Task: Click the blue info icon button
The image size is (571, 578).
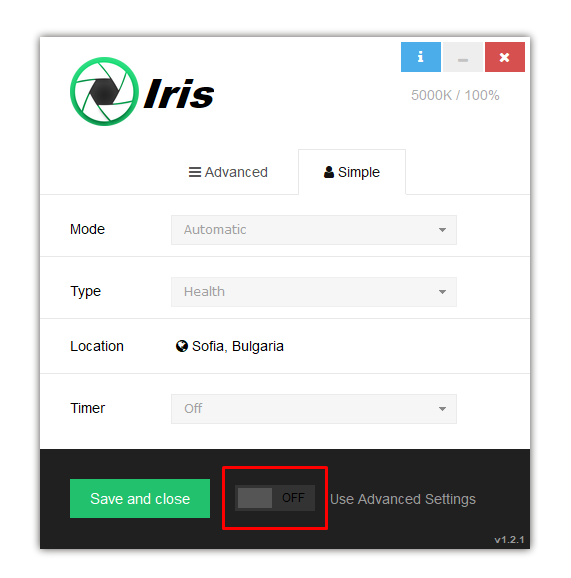Action: click(421, 57)
